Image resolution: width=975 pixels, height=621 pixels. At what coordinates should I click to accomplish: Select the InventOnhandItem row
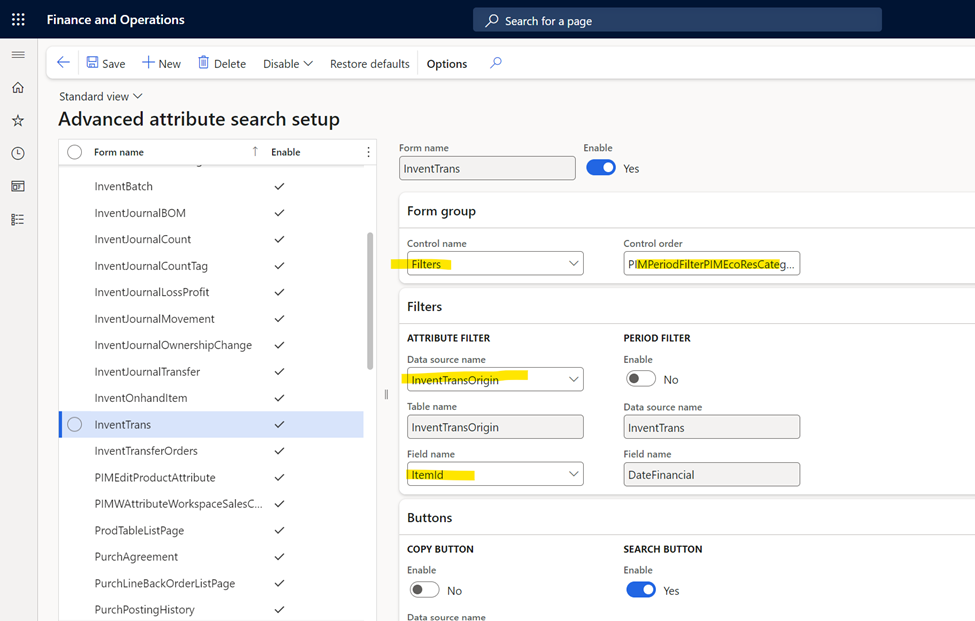tap(211, 398)
